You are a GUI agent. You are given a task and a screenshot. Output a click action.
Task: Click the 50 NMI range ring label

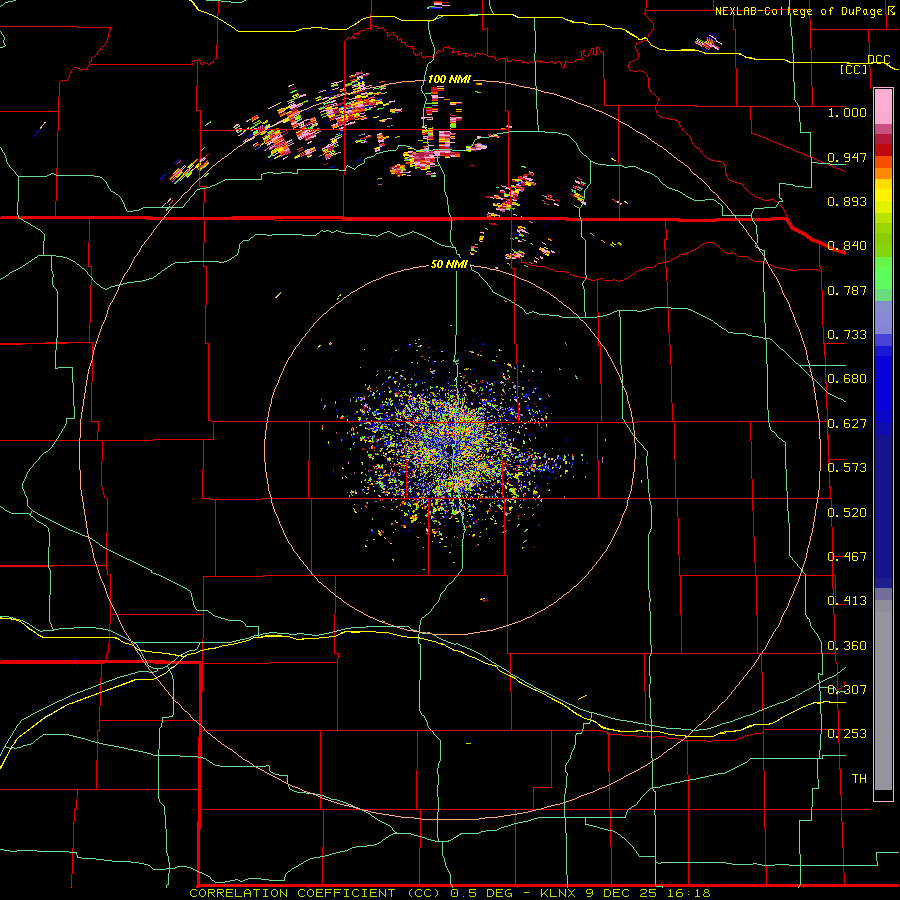click(x=449, y=265)
